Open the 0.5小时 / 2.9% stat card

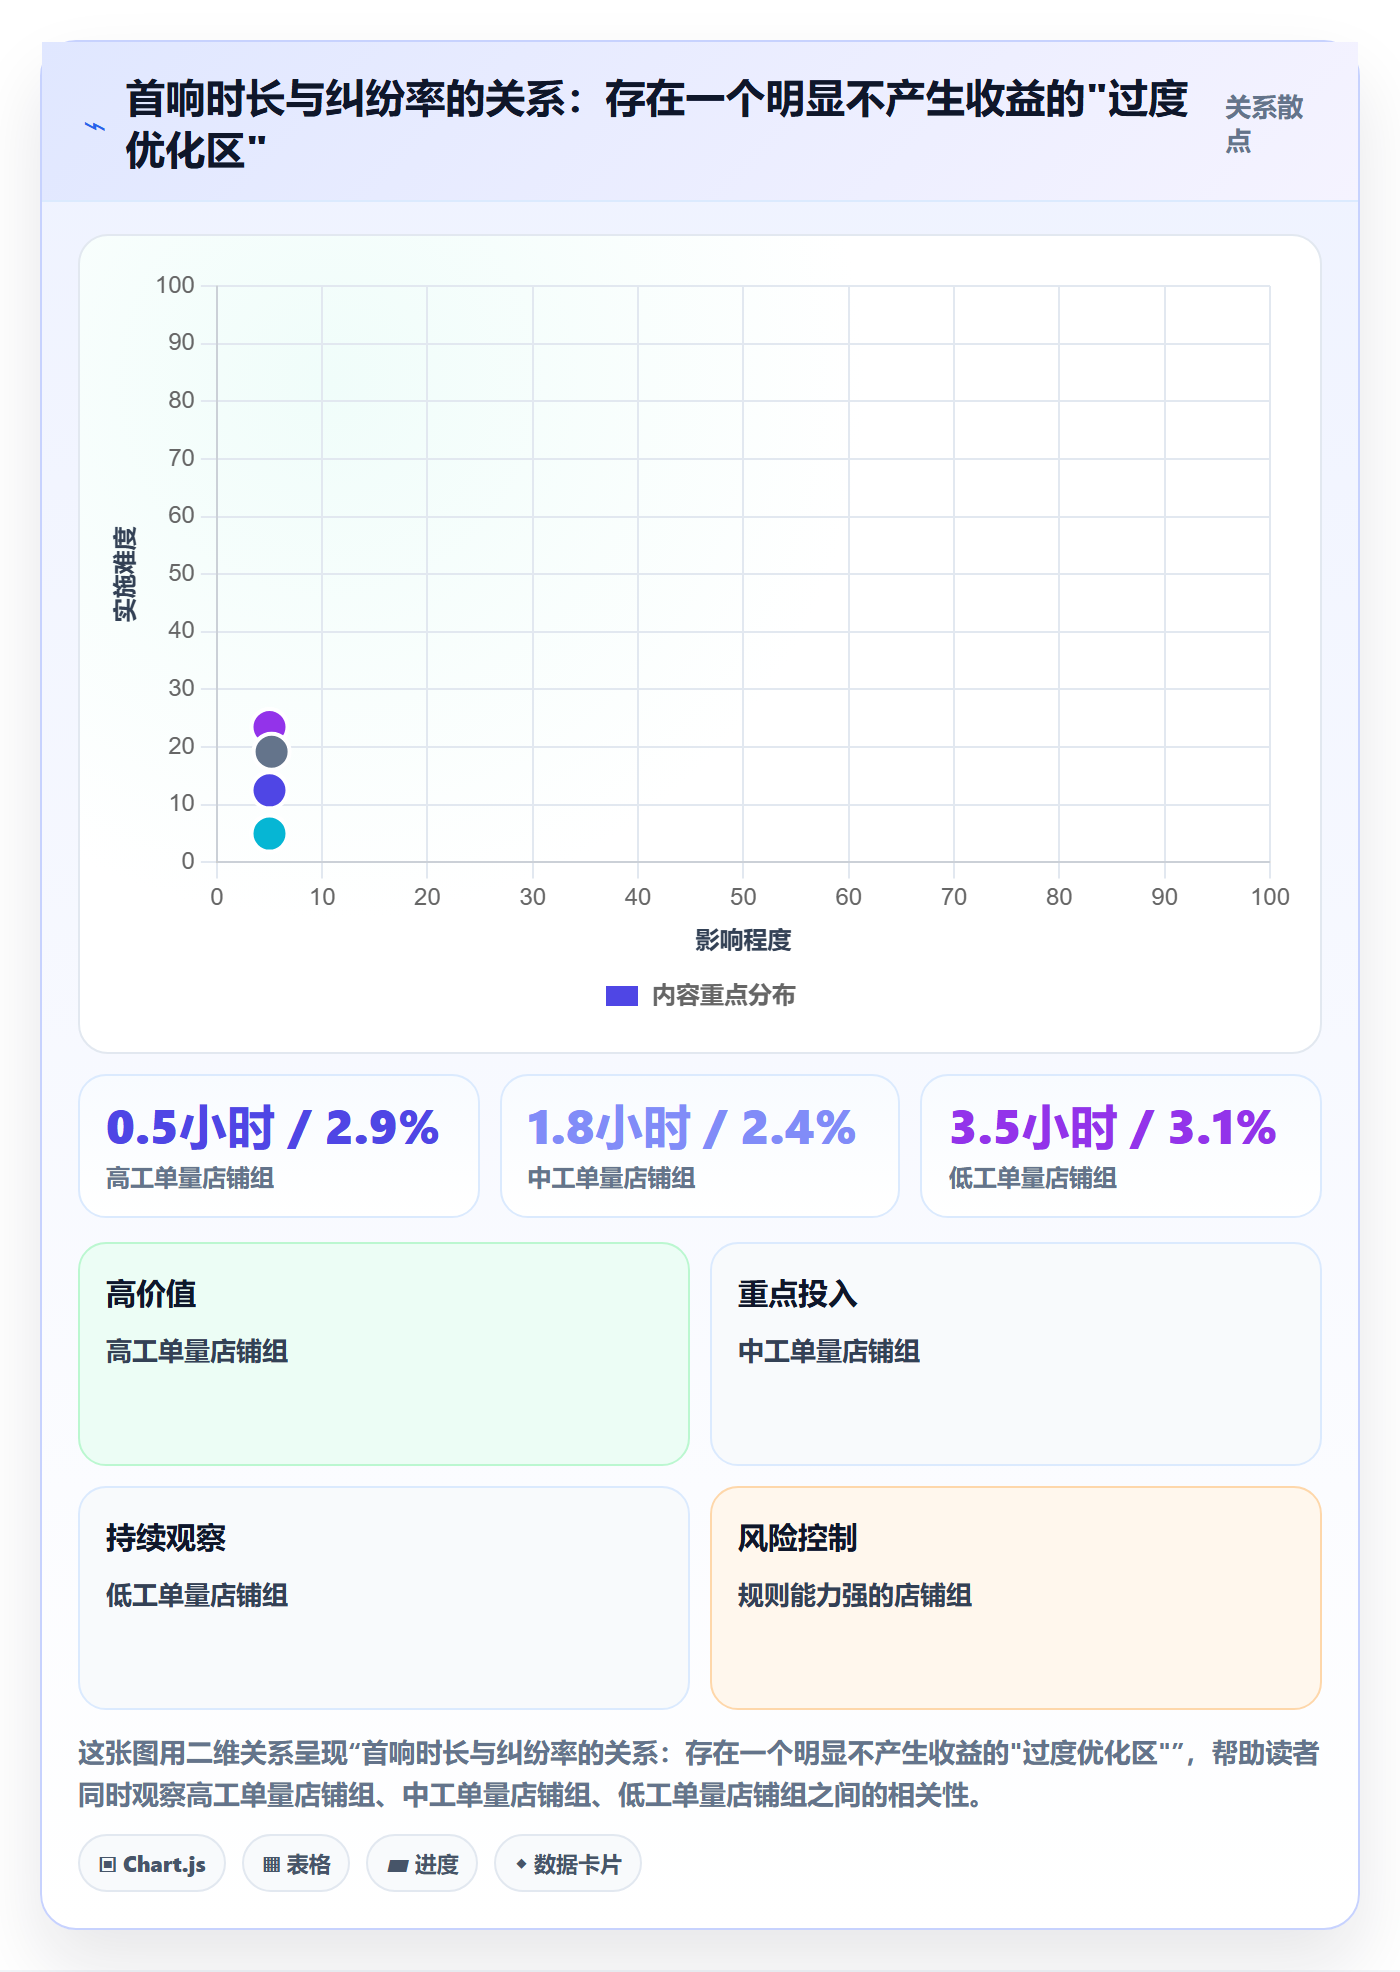pyautogui.click(x=279, y=1146)
